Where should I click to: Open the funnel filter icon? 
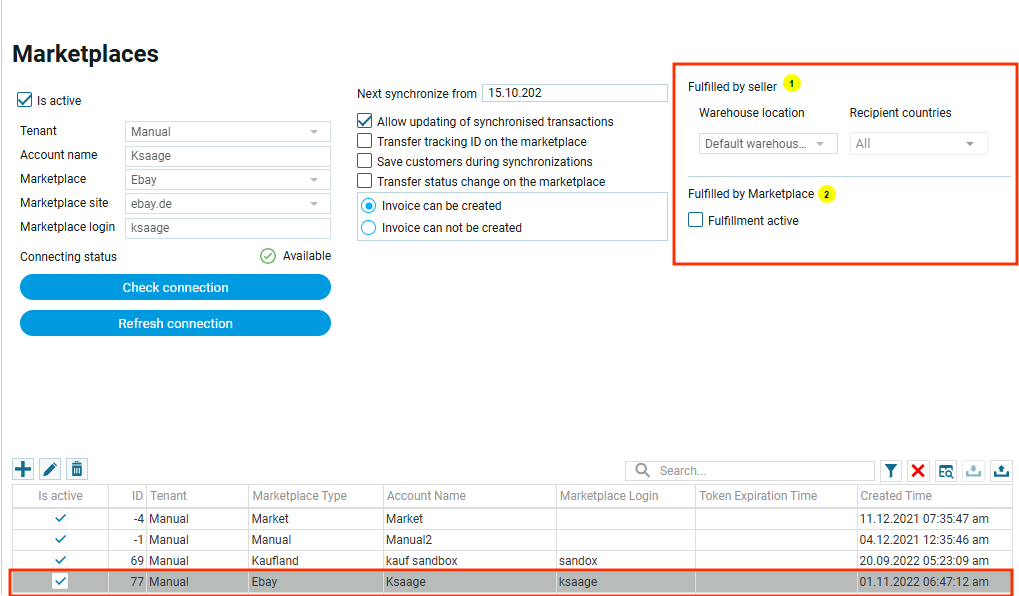891,471
